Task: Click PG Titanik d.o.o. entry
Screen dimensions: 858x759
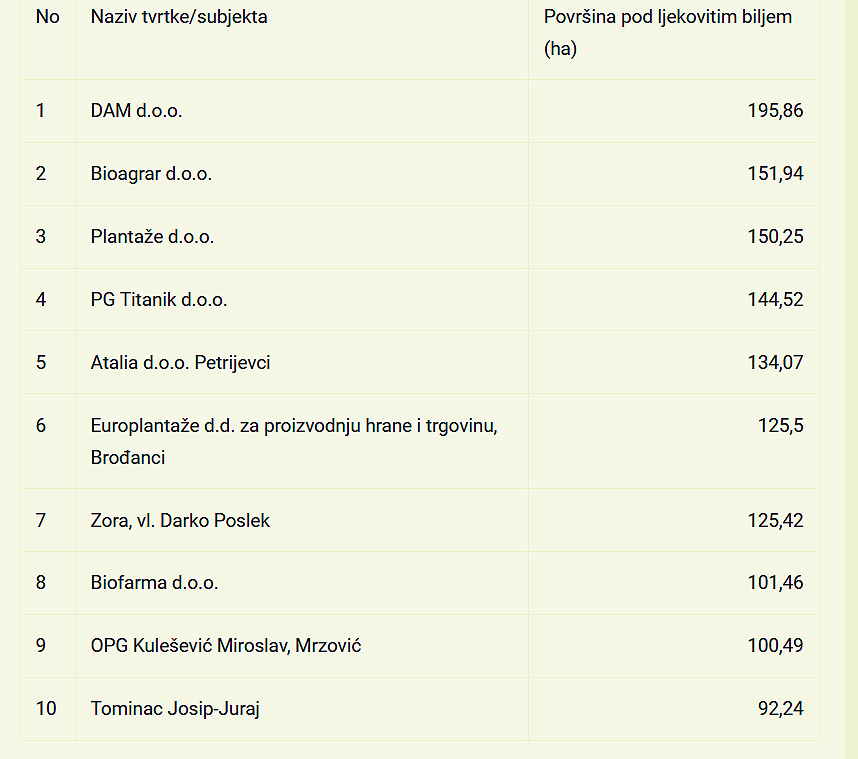Action: tap(159, 299)
